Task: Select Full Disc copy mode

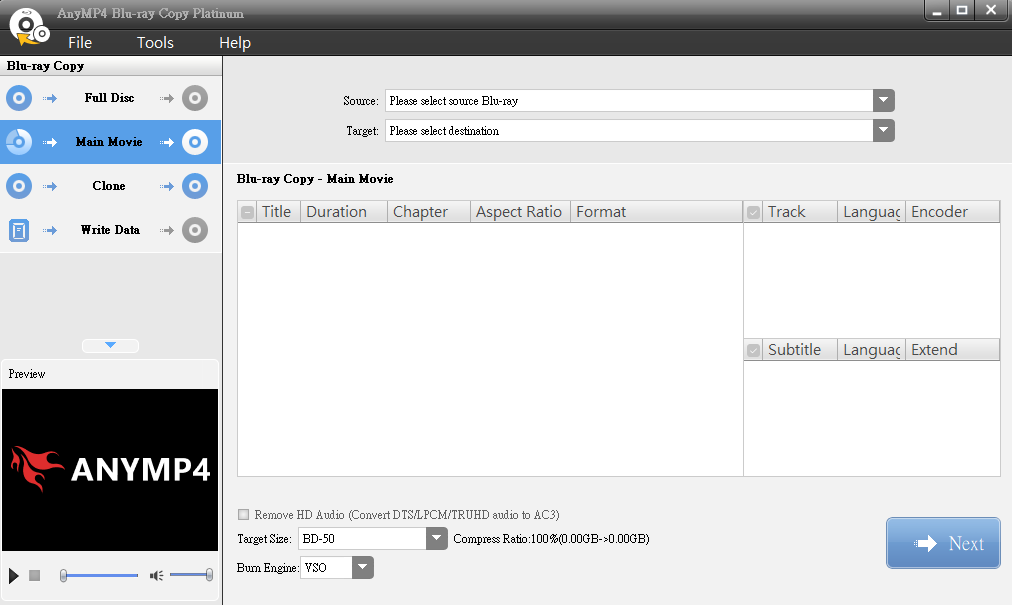Action: pos(110,98)
